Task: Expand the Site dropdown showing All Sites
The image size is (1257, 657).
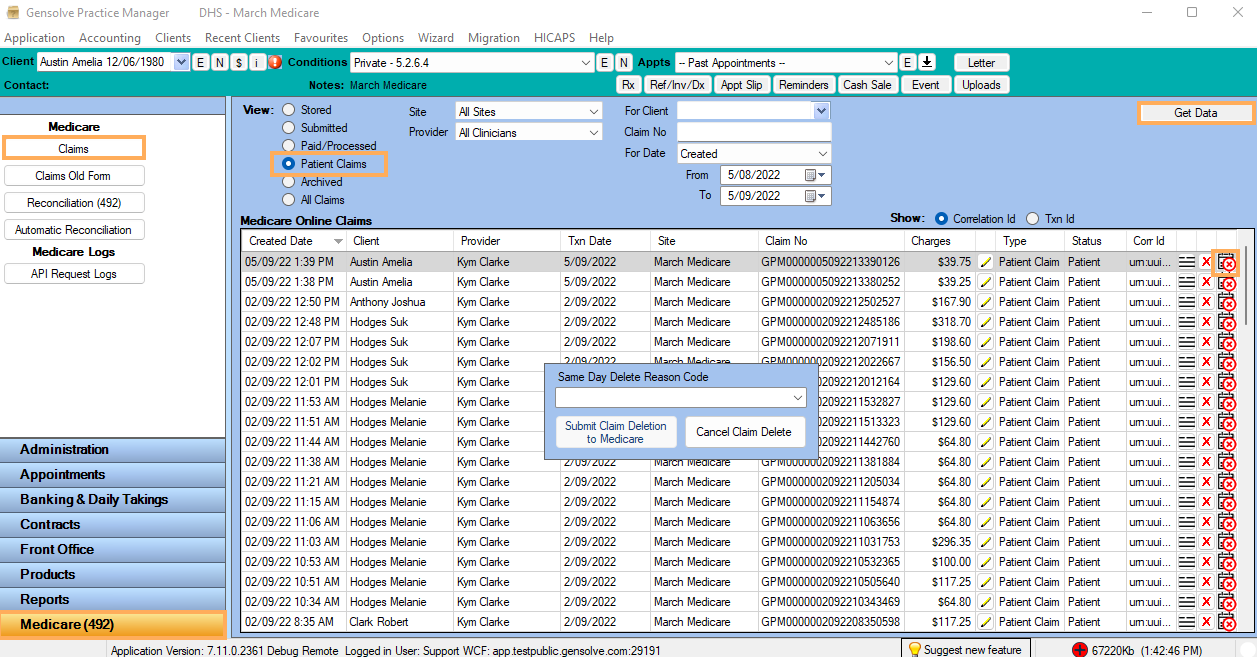Action: (594, 112)
